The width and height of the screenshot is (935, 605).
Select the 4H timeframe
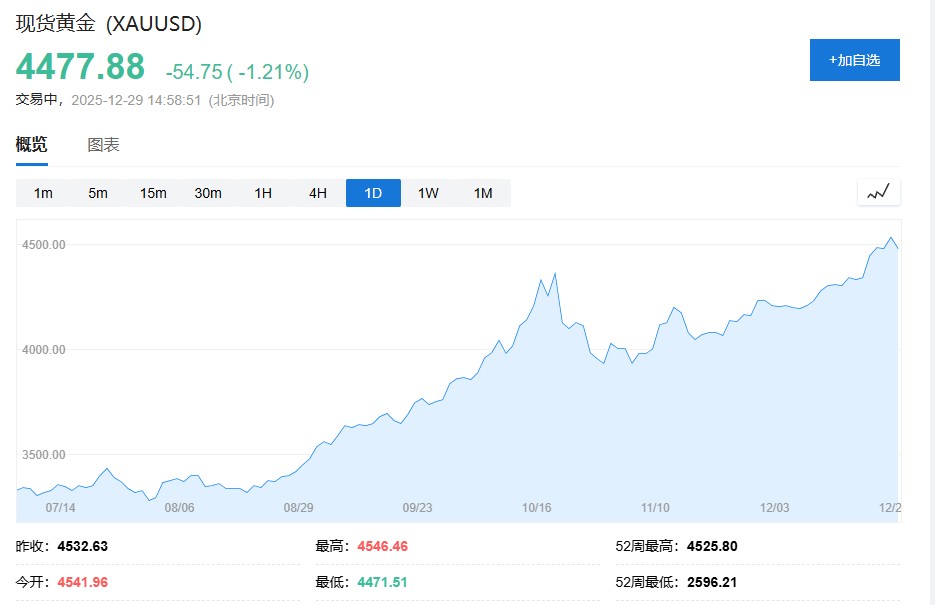pos(318,193)
